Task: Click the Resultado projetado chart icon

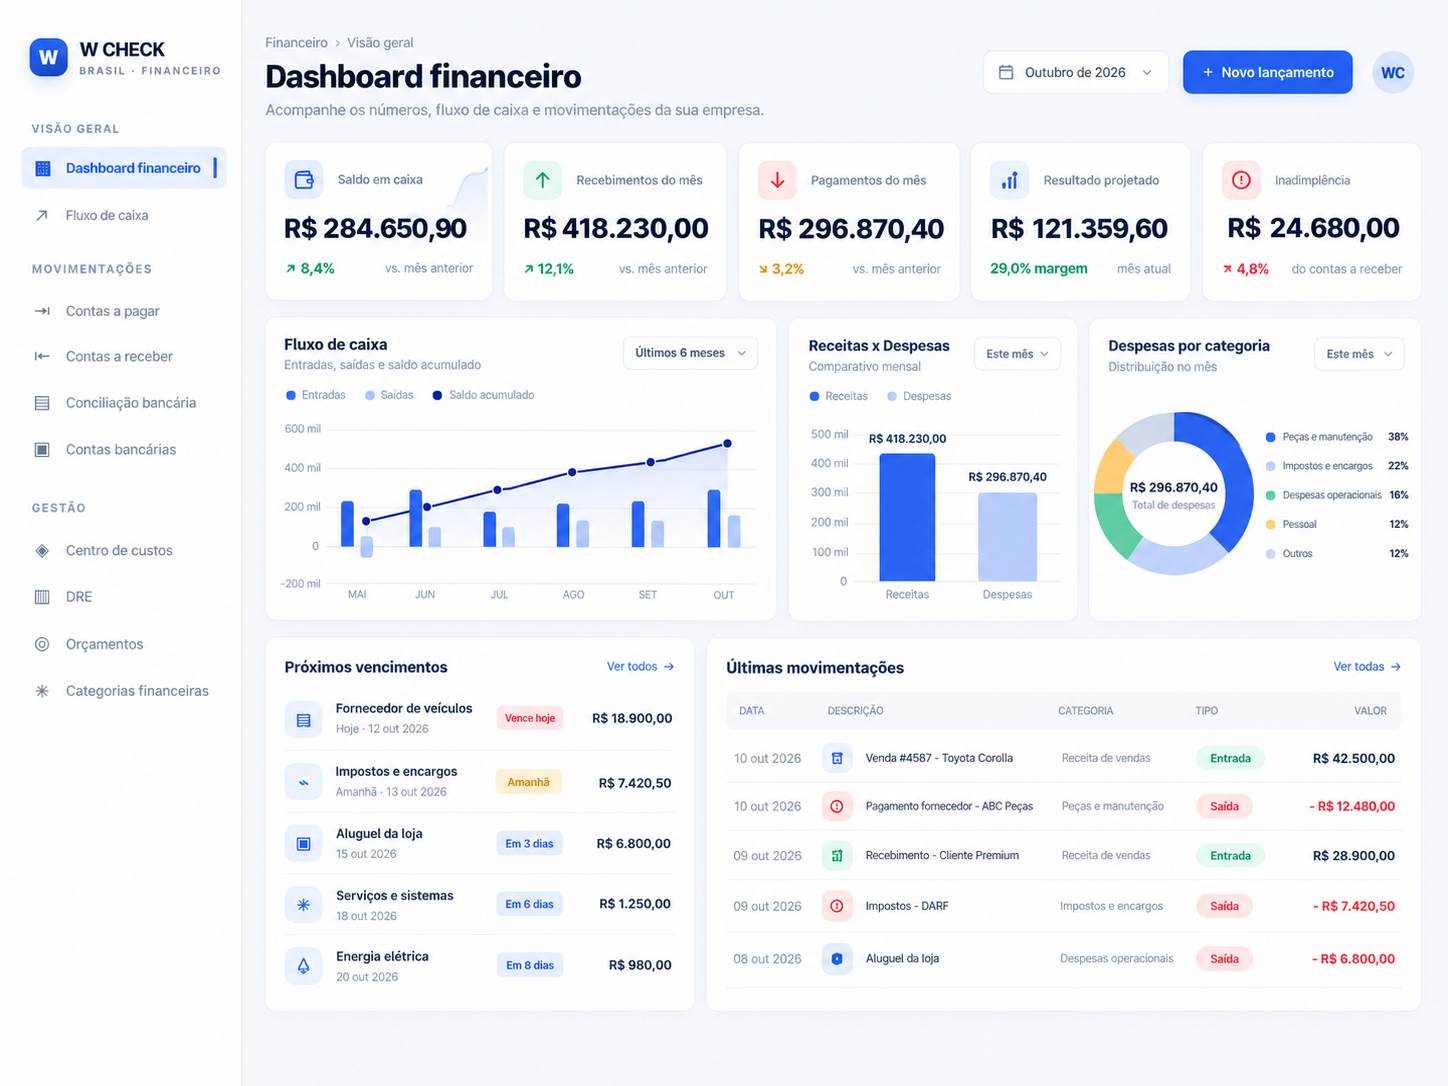Action: (1010, 180)
